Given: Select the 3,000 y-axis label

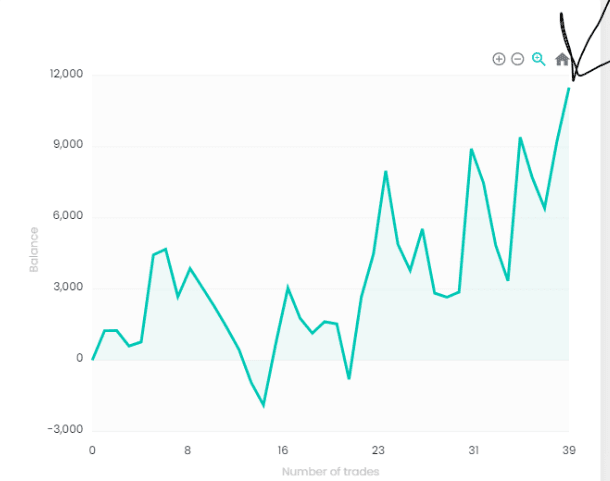Looking at the screenshot, I should tap(68, 287).
